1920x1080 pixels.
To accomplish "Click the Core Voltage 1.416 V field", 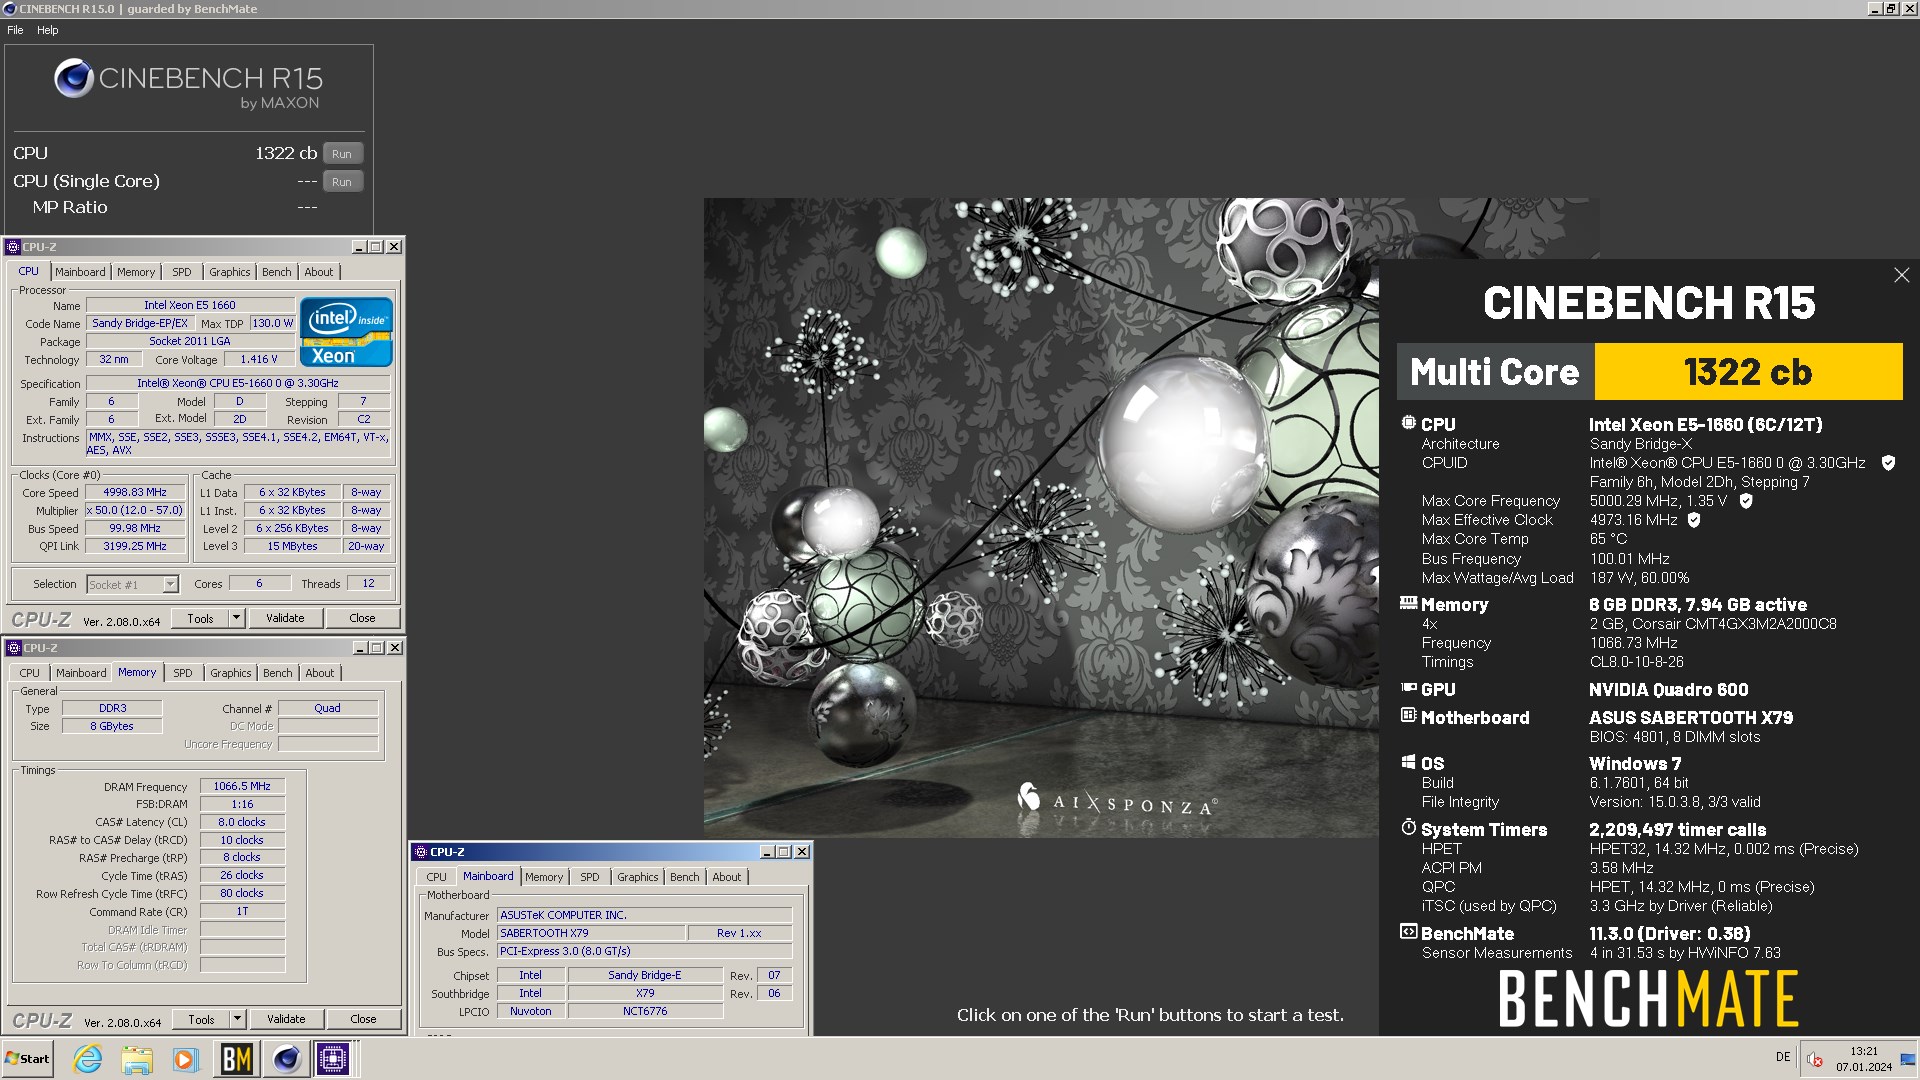I will (x=259, y=359).
